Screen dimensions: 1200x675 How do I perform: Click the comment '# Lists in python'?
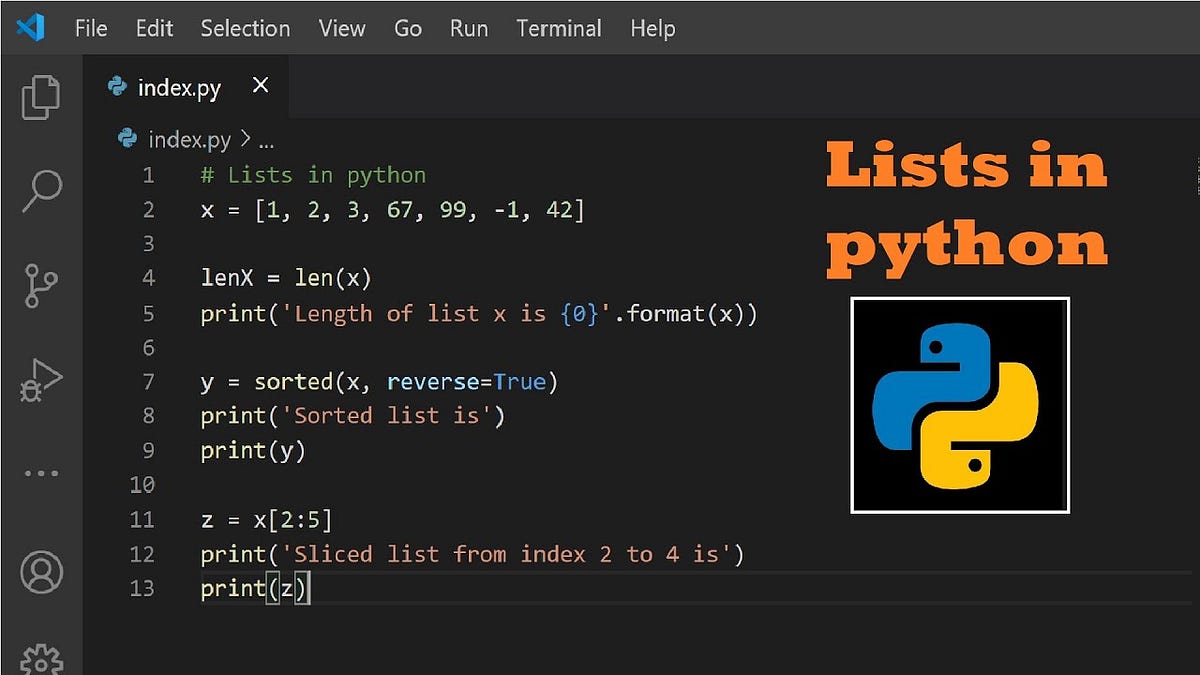click(x=313, y=176)
